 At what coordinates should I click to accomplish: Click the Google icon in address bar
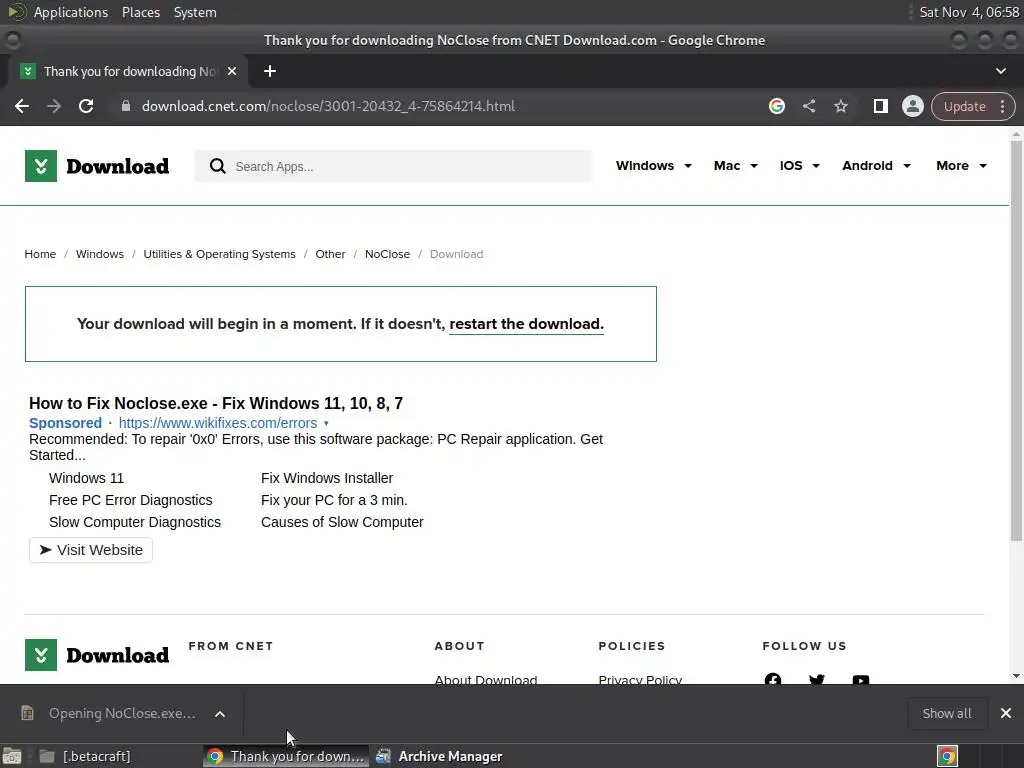click(x=776, y=106)
